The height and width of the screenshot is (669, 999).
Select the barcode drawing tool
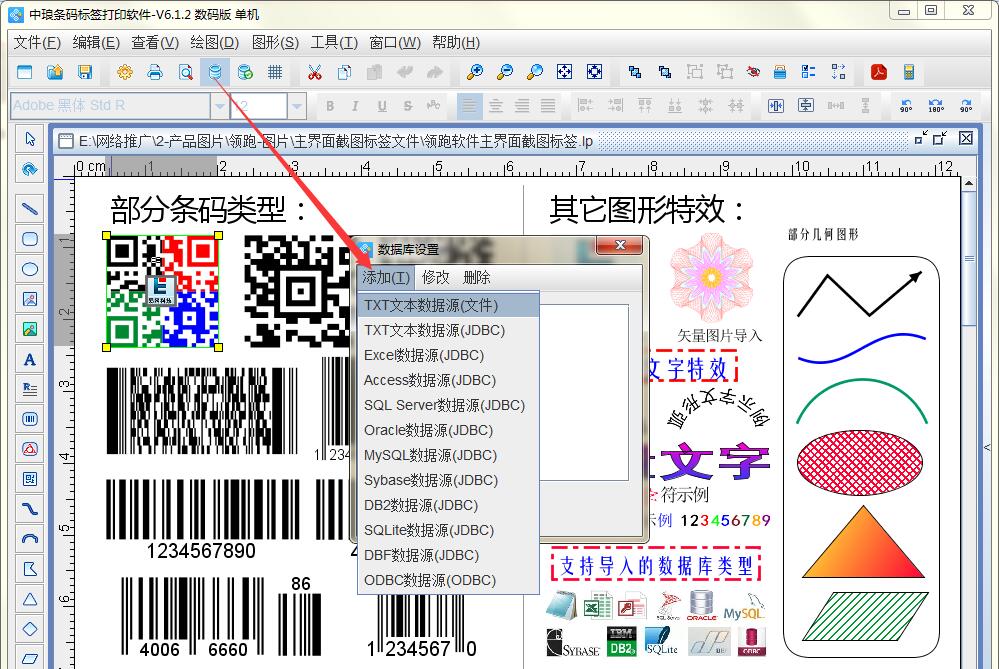pyautogui.click(x=30, y=419)
